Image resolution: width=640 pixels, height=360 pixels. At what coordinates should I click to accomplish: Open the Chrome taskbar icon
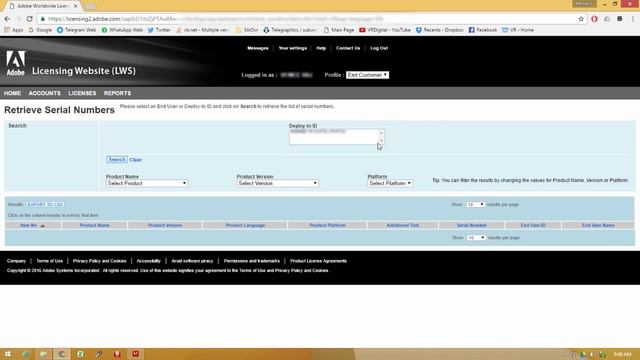[x=62, y=354]
